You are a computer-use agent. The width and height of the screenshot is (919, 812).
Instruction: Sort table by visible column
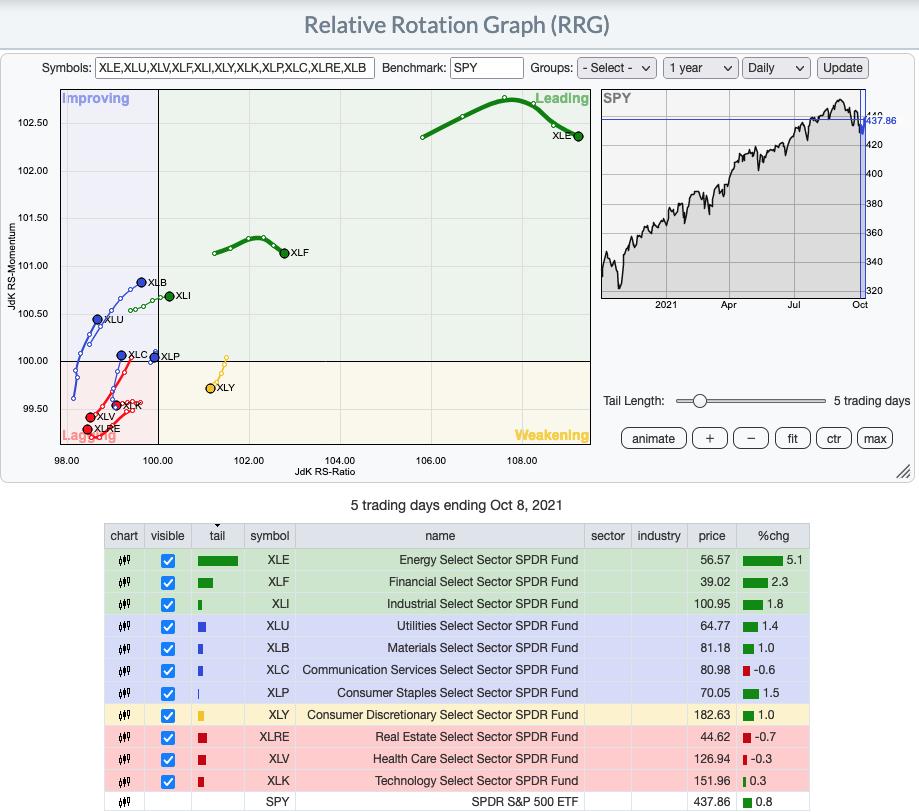pos(168,536)
